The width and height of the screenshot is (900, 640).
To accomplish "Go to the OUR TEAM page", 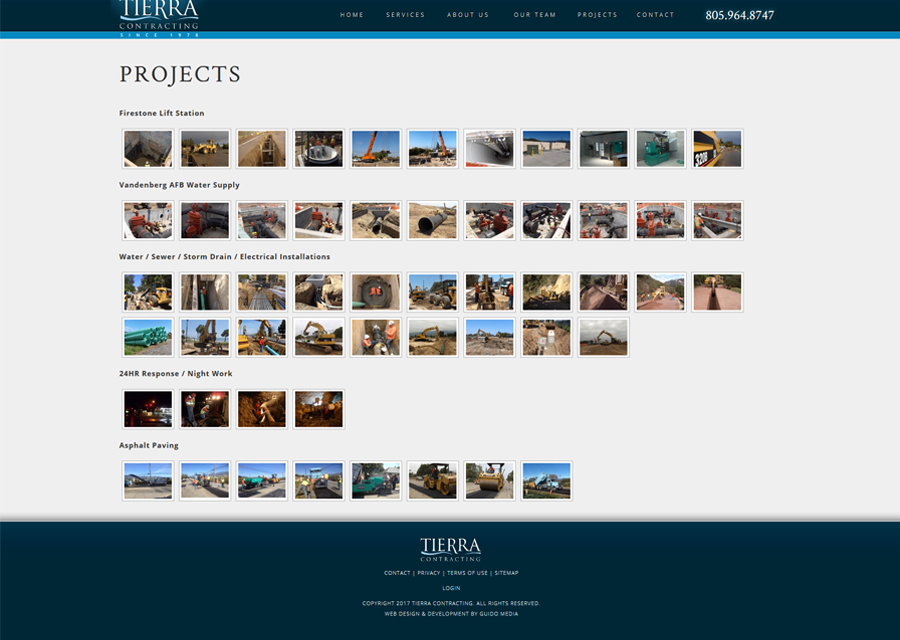I will click(535, 14).
